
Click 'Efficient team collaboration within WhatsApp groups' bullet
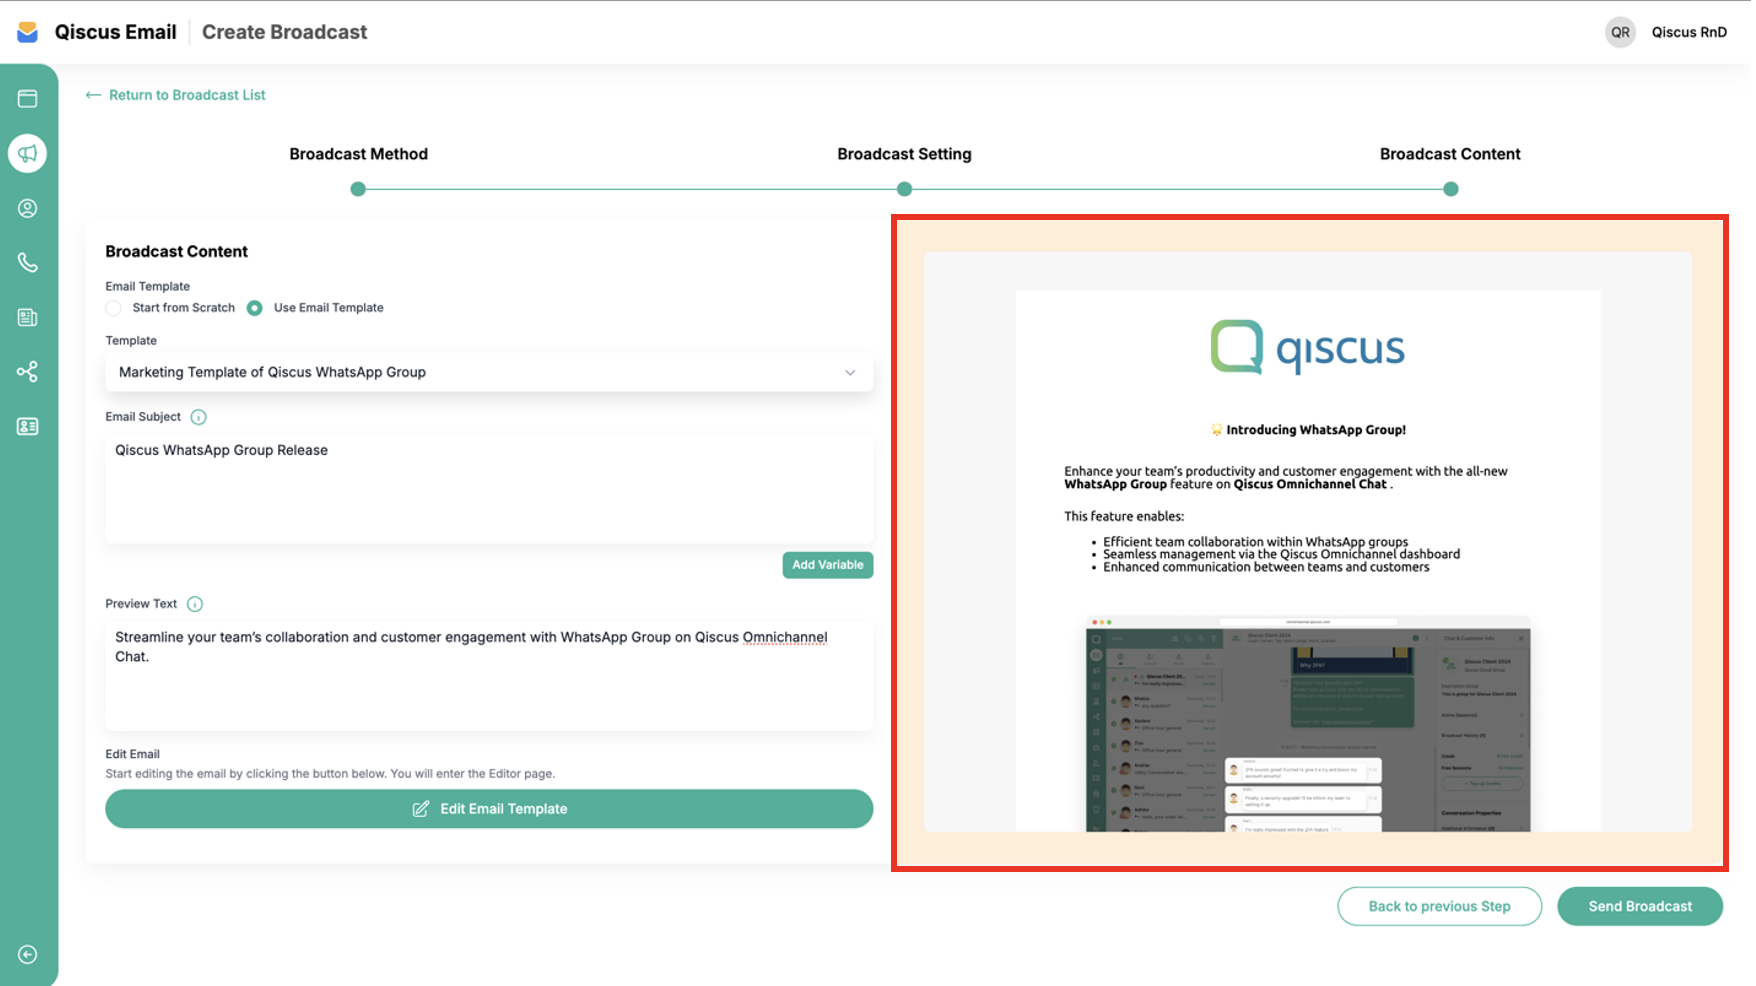pyautogui.click(x=1256, y=542)
